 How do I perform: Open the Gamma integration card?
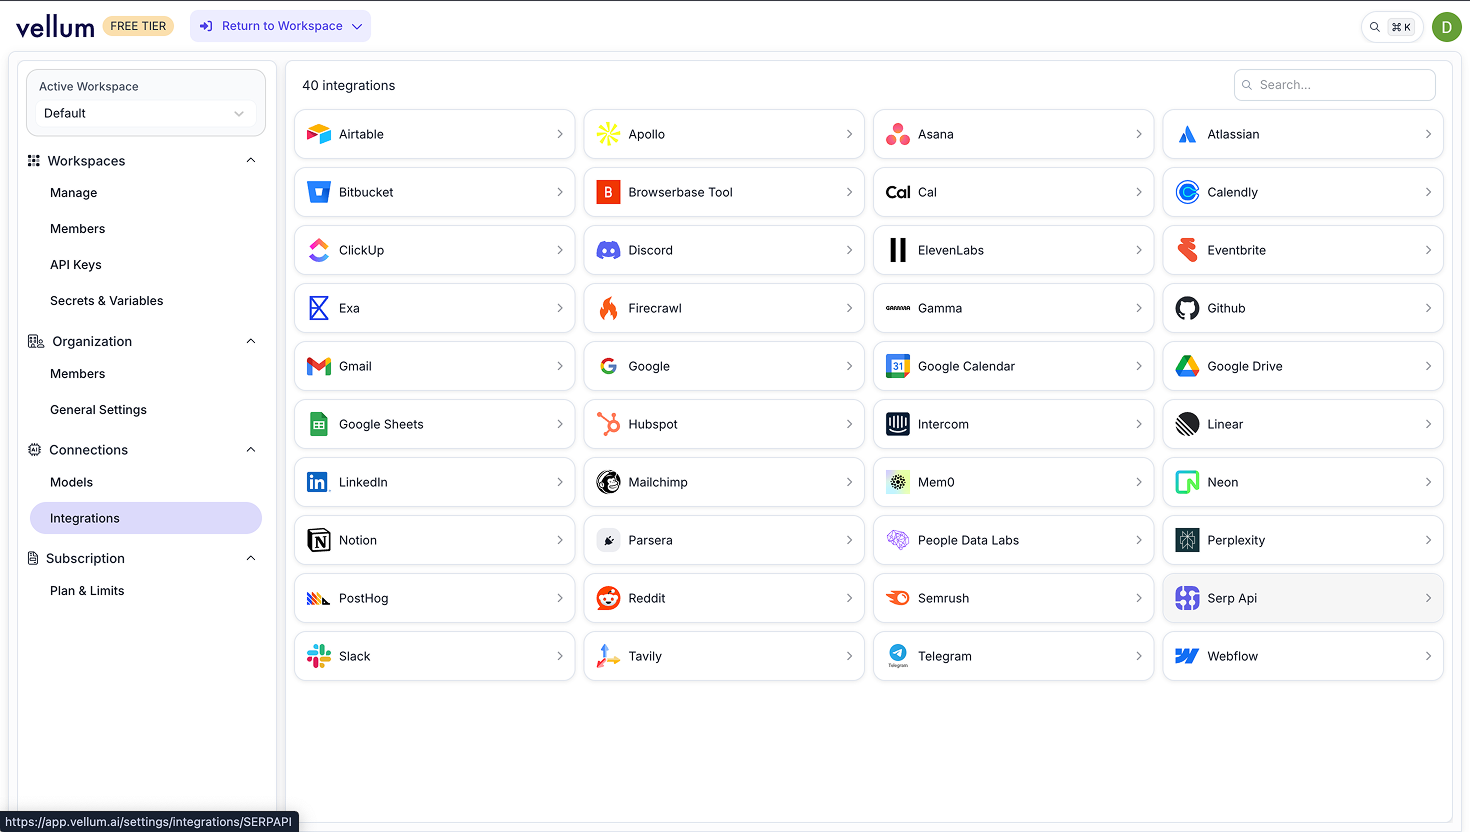pyautogui.click(x=1013, y=308)
